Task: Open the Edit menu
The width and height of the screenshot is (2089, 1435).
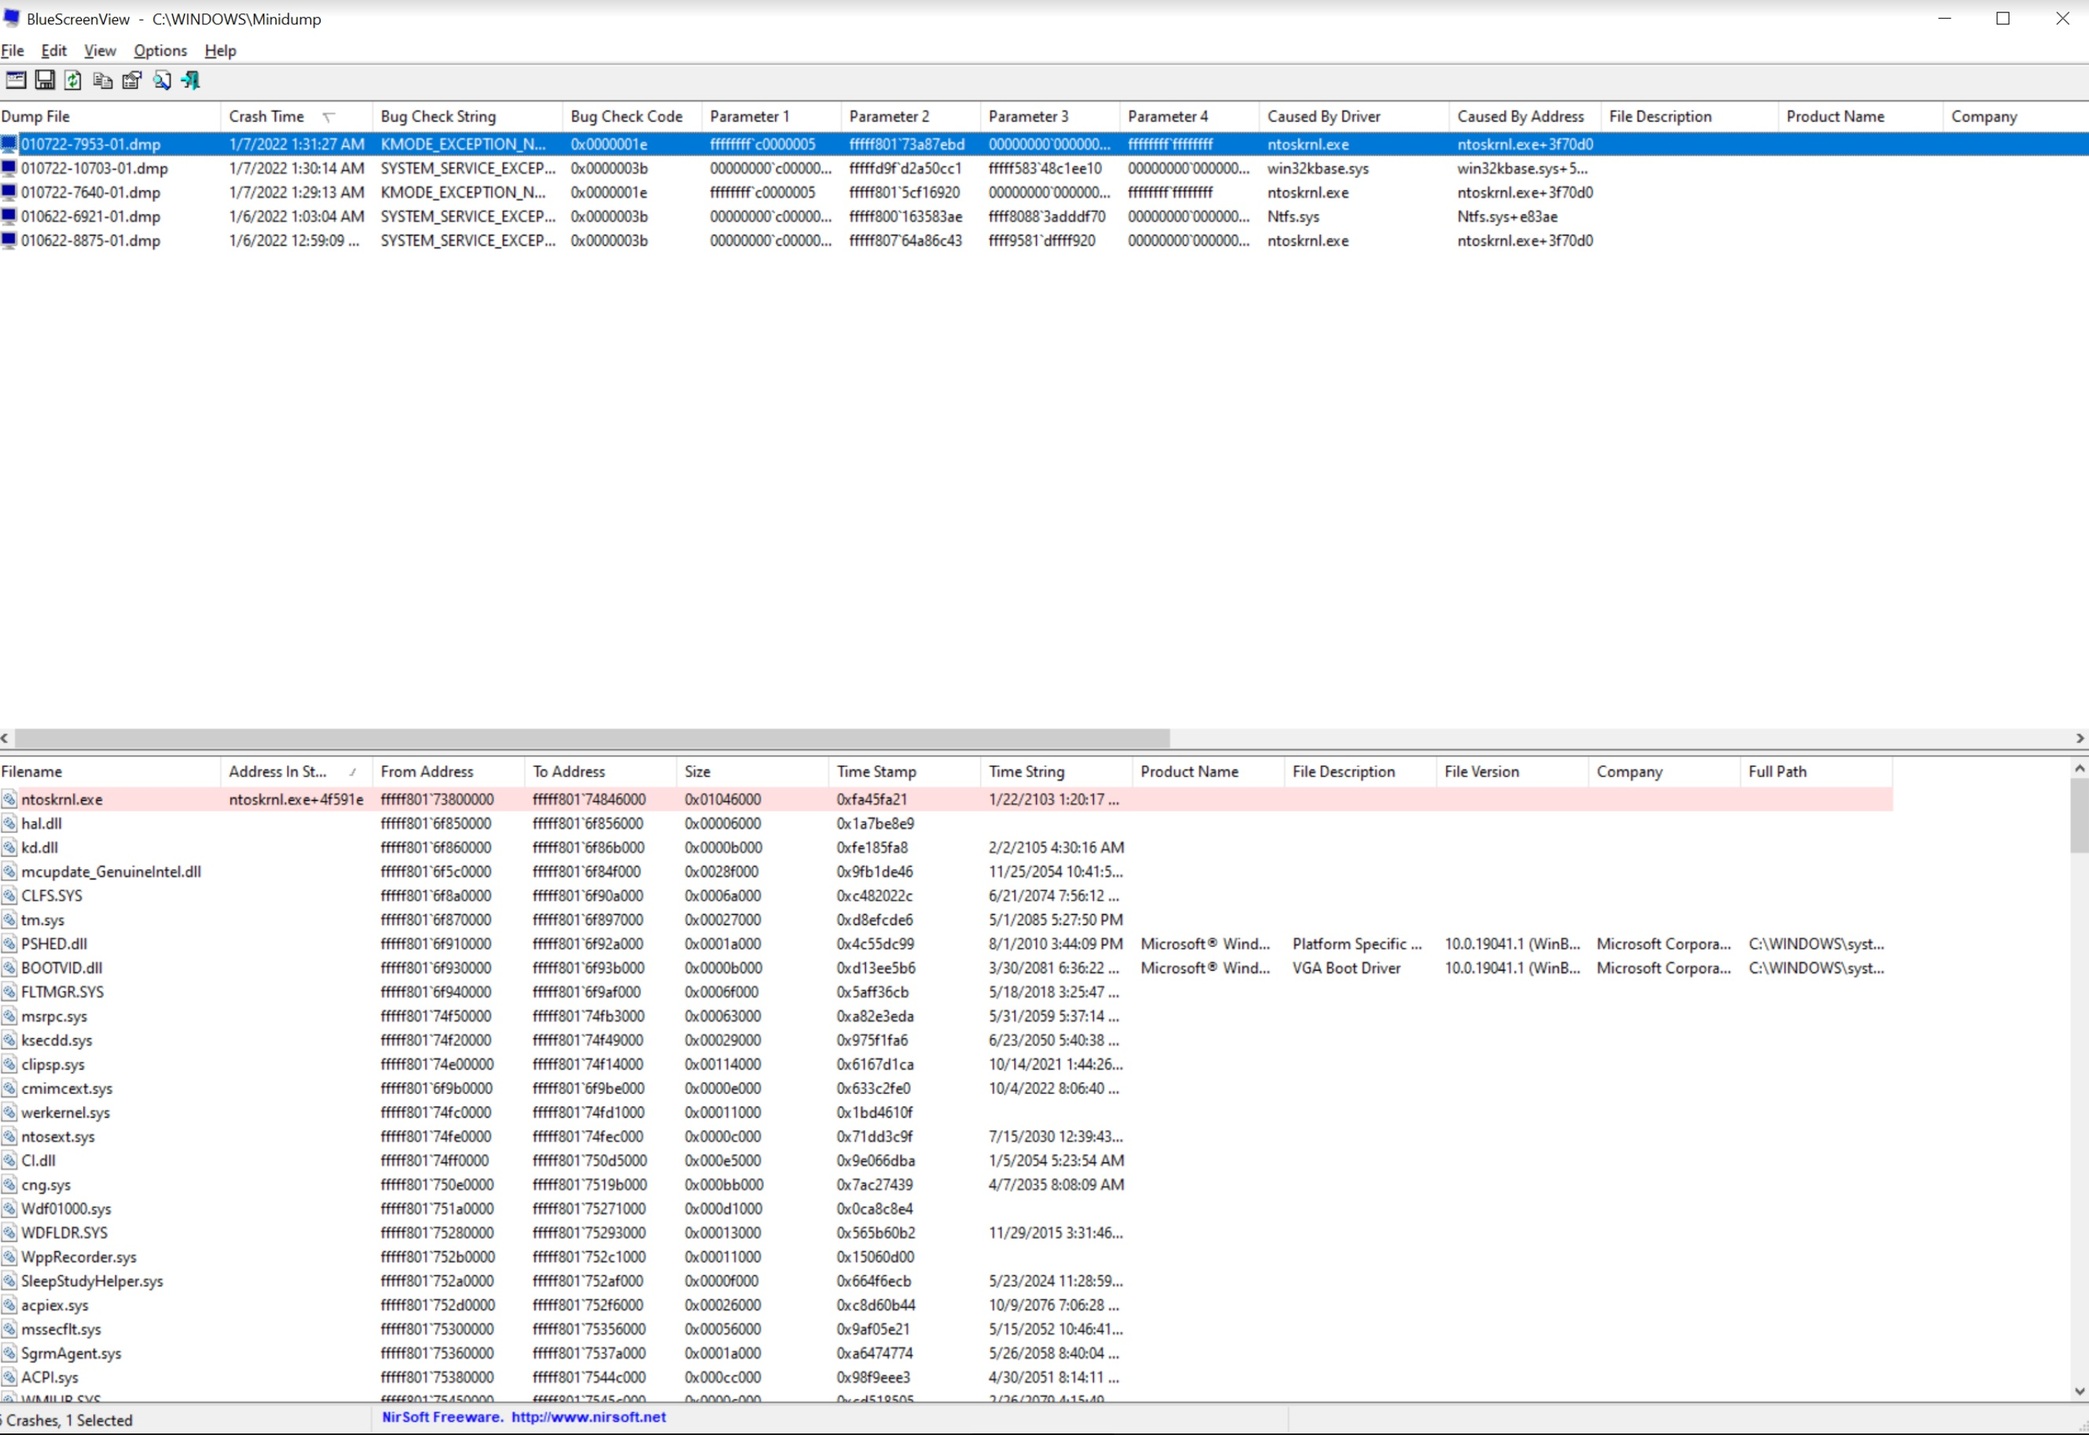Action: [x=53, y=50]
